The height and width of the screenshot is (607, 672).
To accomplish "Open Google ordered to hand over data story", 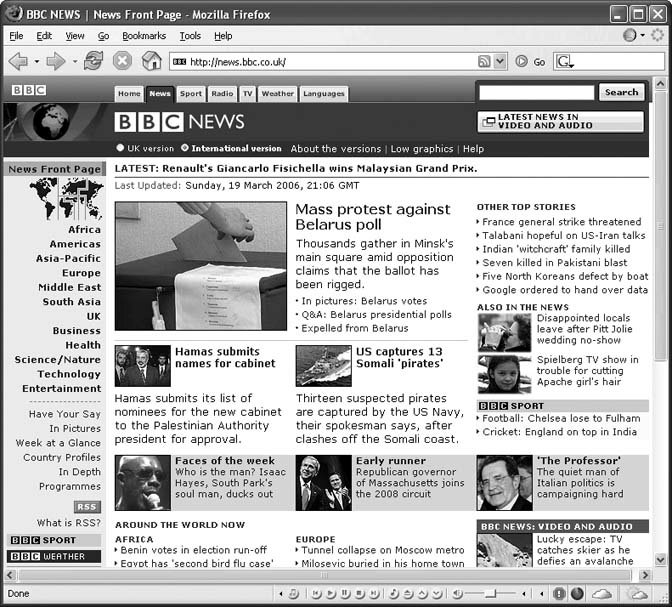I will tap(565, 290).
